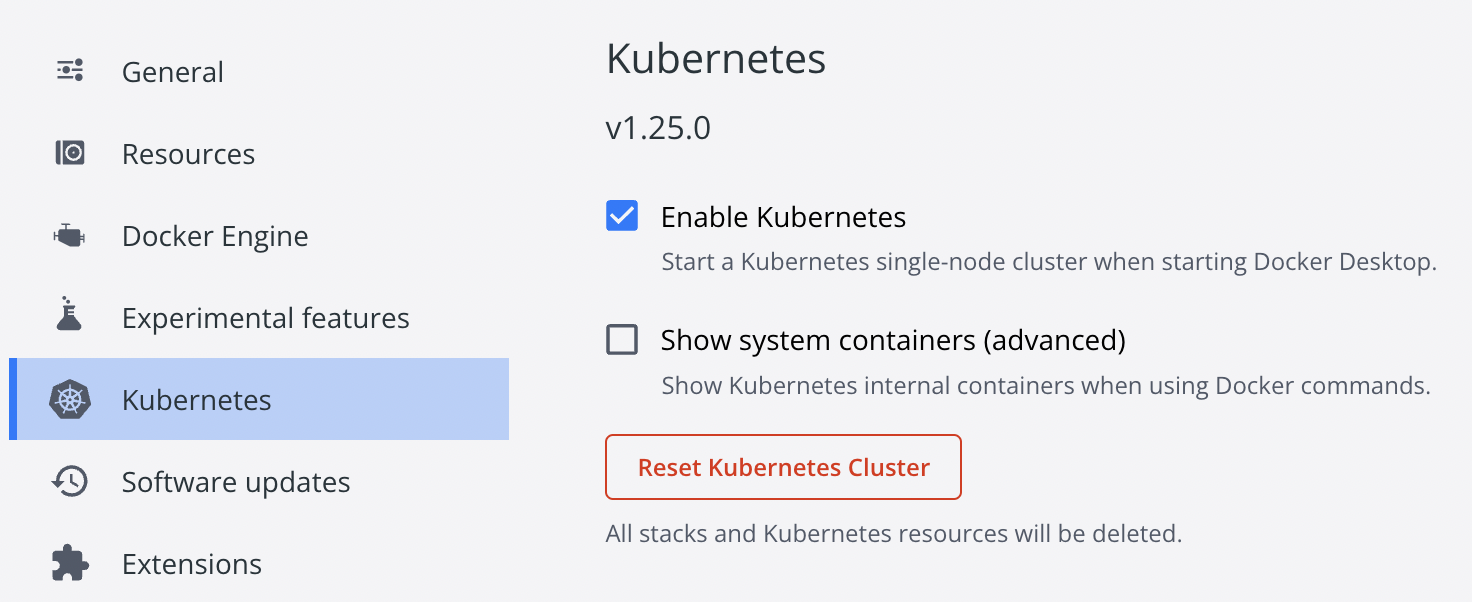Click the v1.25.0 version text
1472x602 pixels.
tap(658, 129)
